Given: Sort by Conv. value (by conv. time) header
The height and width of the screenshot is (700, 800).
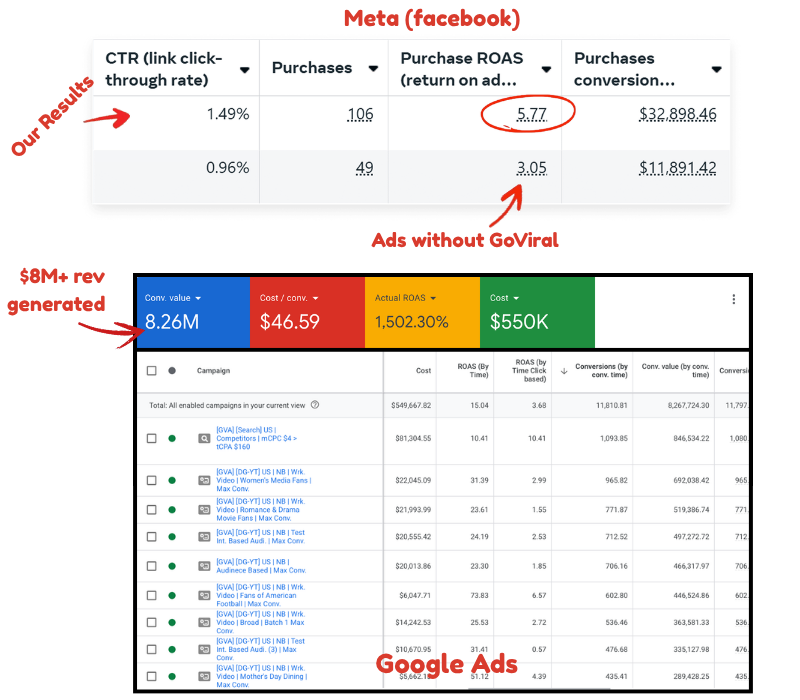Looking at the screenshot, I should tap(676, 370).
